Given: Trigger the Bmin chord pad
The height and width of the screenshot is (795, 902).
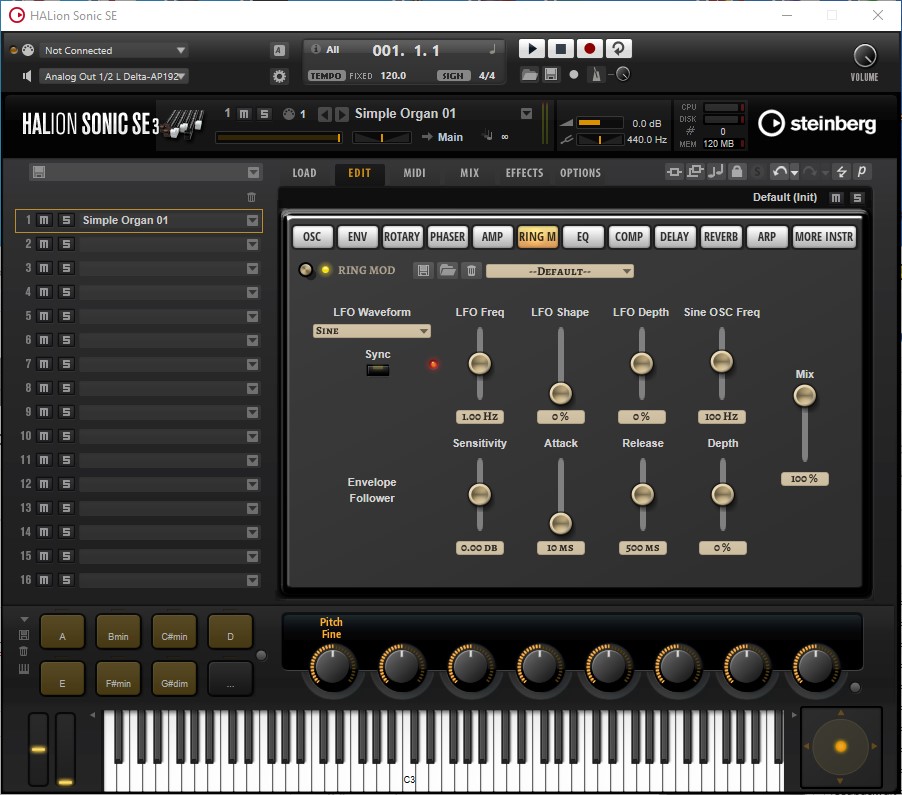Looking at the screenshot, I should 118,632.
